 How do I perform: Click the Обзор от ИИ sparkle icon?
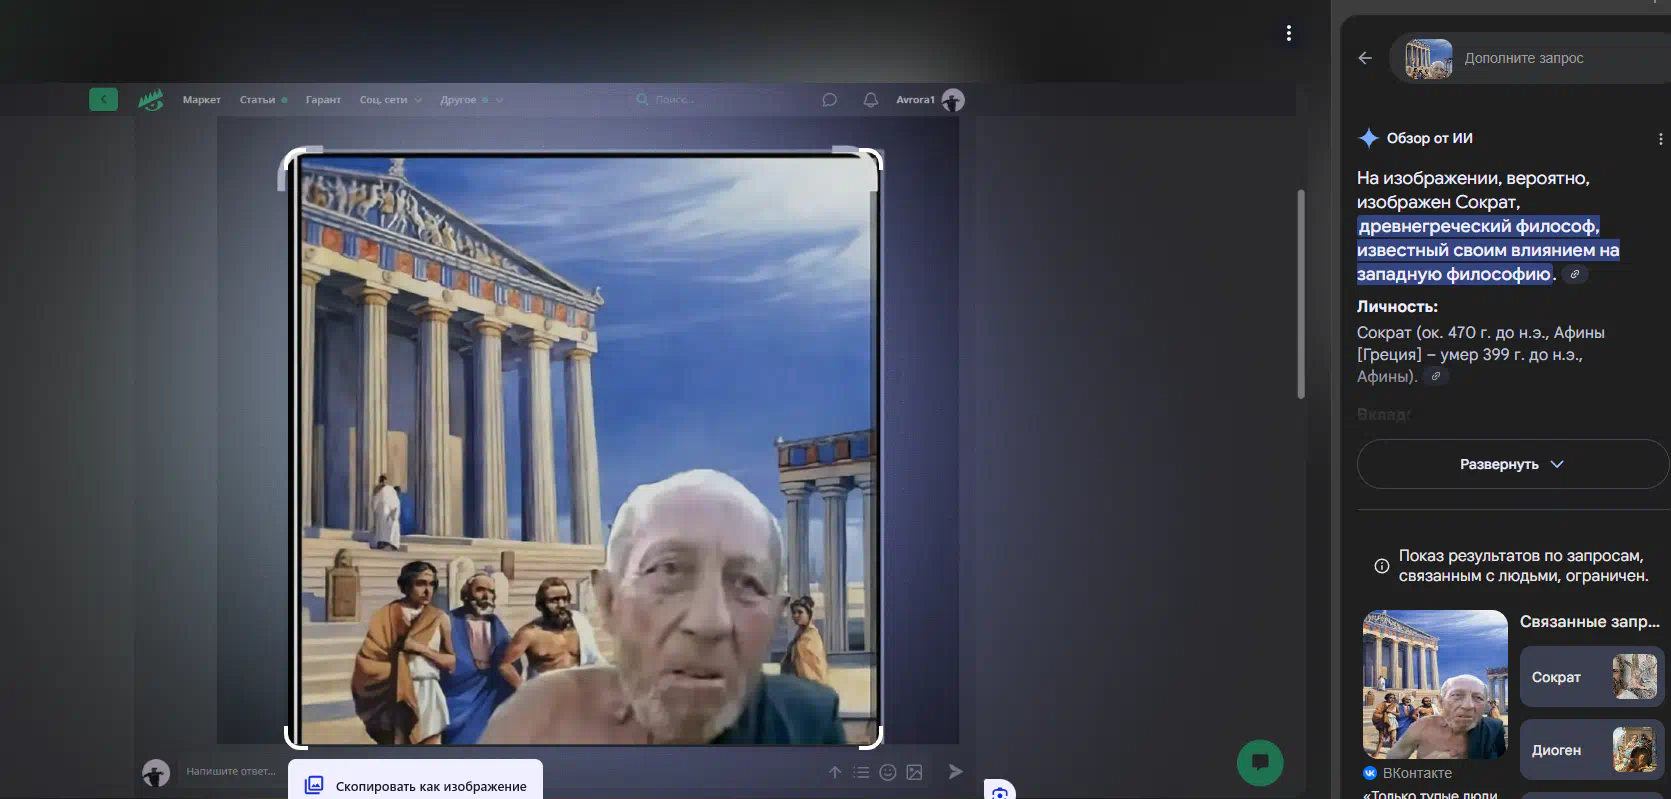click(x=1368, y=139)
